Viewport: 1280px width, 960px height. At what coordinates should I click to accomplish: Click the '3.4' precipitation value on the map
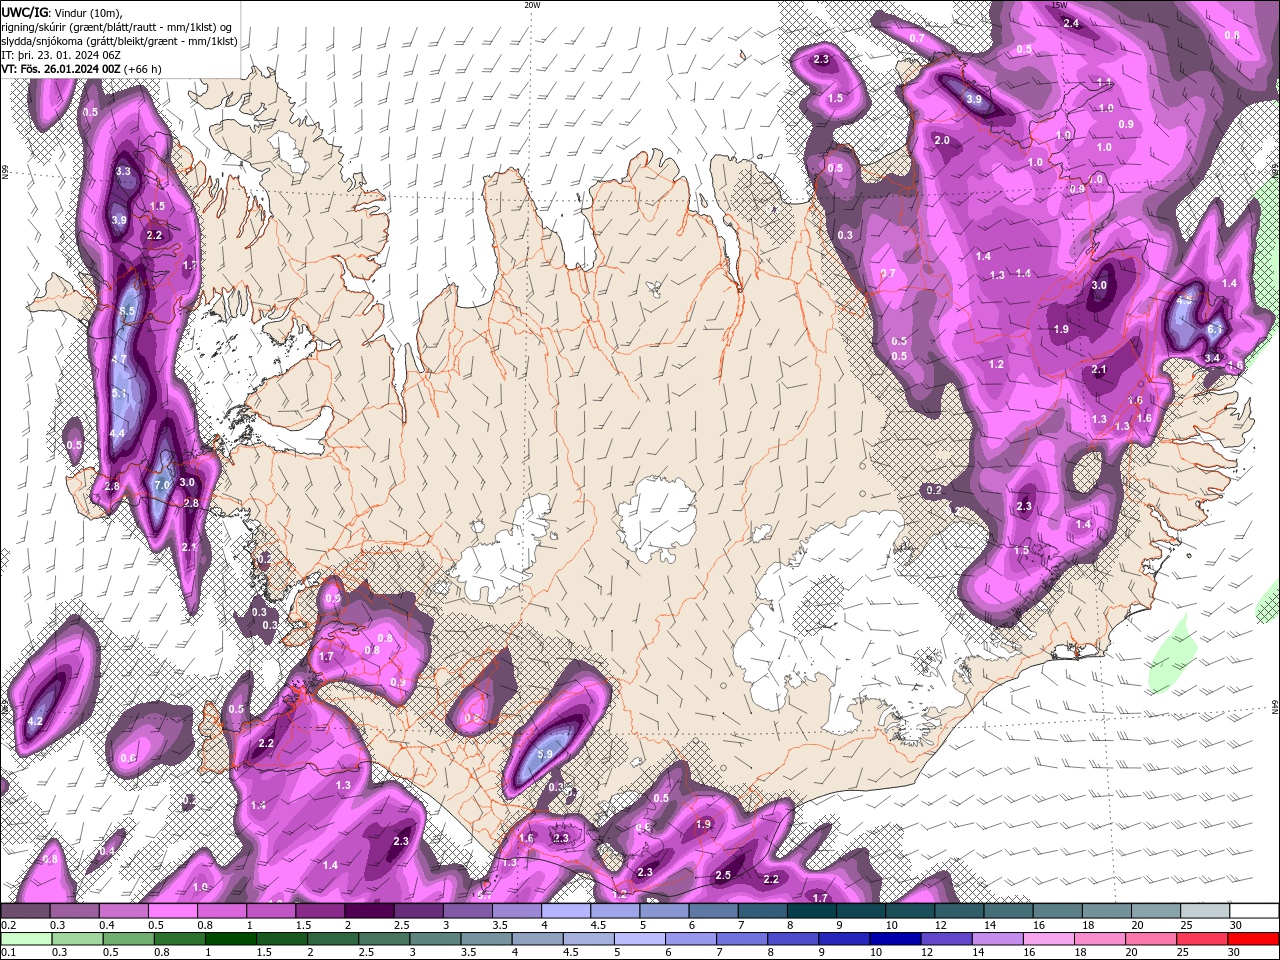1212,357
